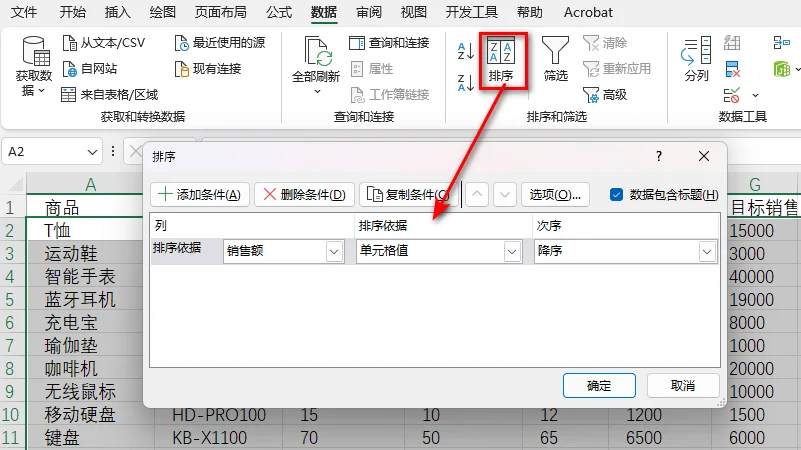The width and height of the screenshot is (801, 450).
Task: Move sort level up arrow
Action: [477, 195]
